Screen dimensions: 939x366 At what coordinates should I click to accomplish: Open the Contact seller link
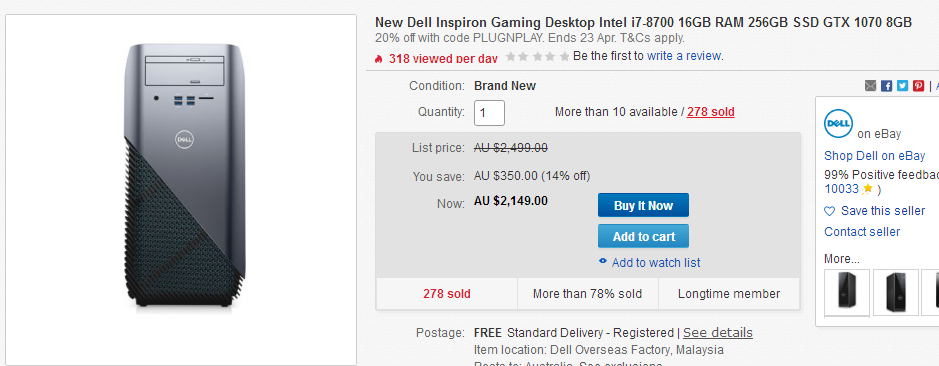[x=862, y=232]
